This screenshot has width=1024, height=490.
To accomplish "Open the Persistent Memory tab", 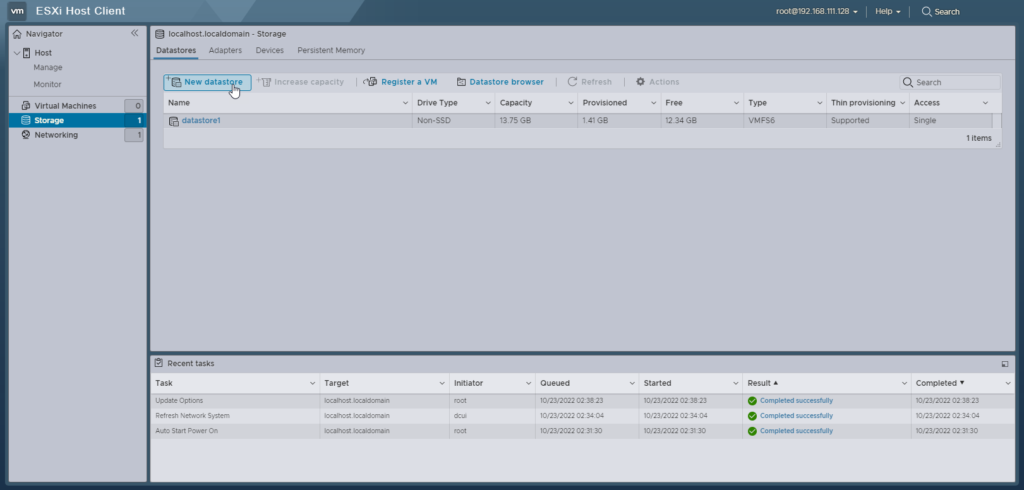I will pyautogui.click(x=331, y=50).
